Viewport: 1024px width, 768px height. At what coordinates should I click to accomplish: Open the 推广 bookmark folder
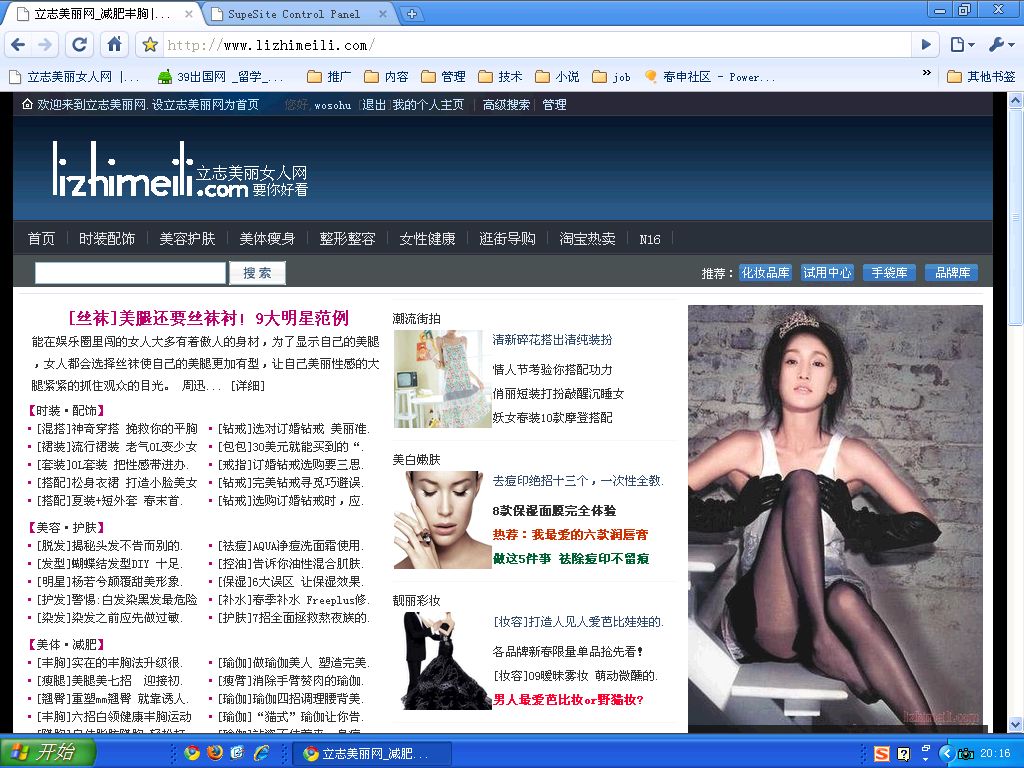tap(329, 77)
